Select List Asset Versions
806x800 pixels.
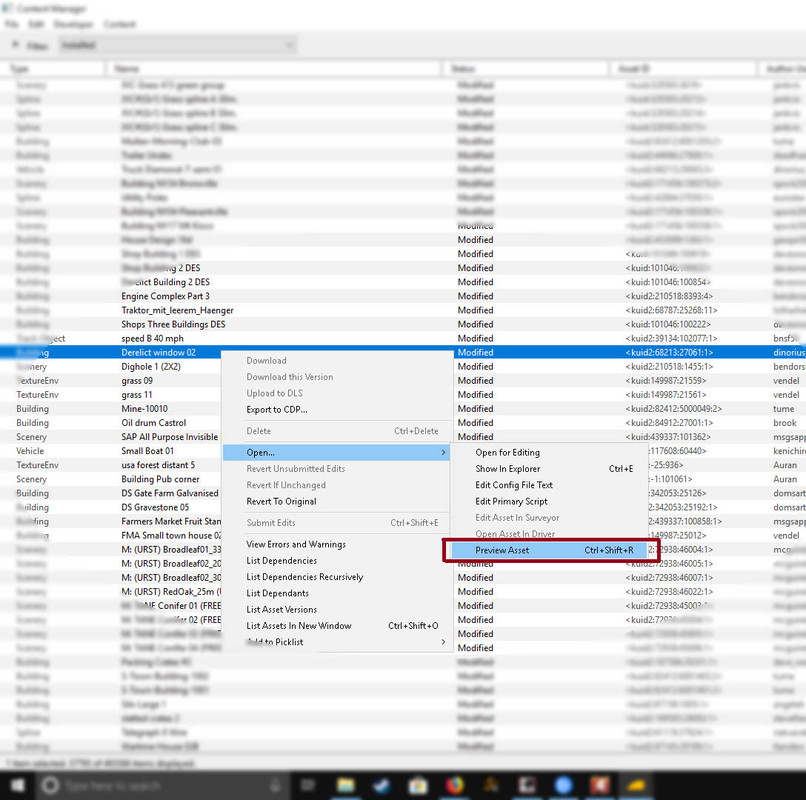coord(336,609)
